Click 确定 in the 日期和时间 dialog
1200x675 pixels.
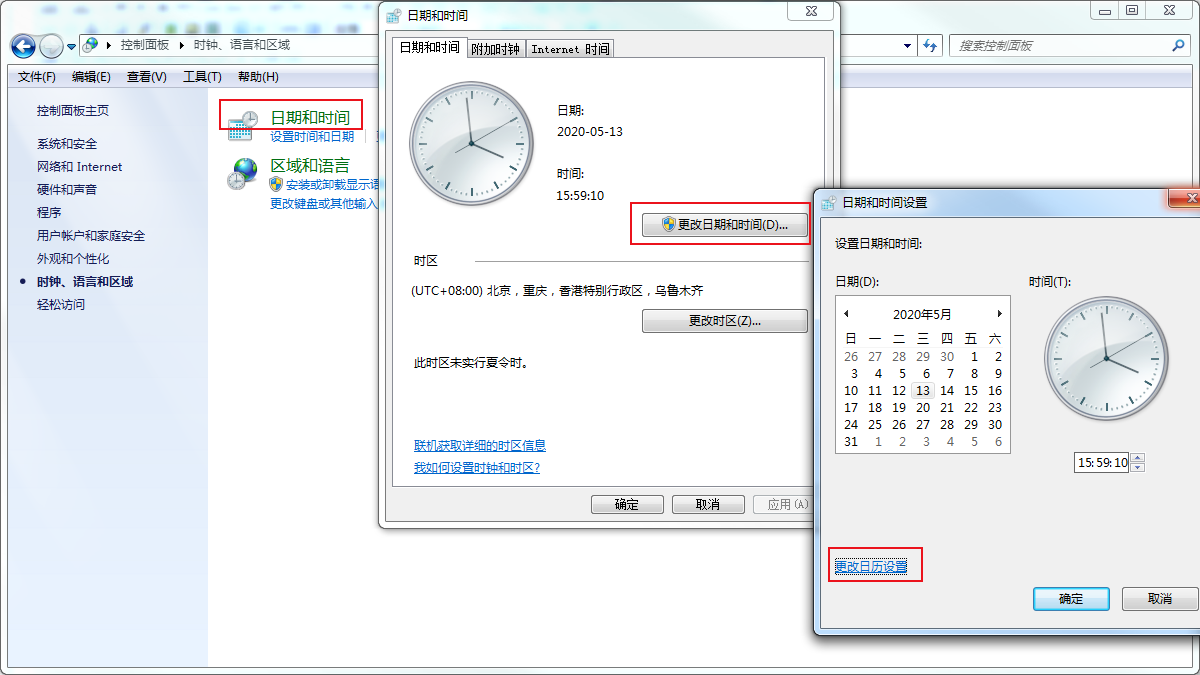(x=627, y=505)
